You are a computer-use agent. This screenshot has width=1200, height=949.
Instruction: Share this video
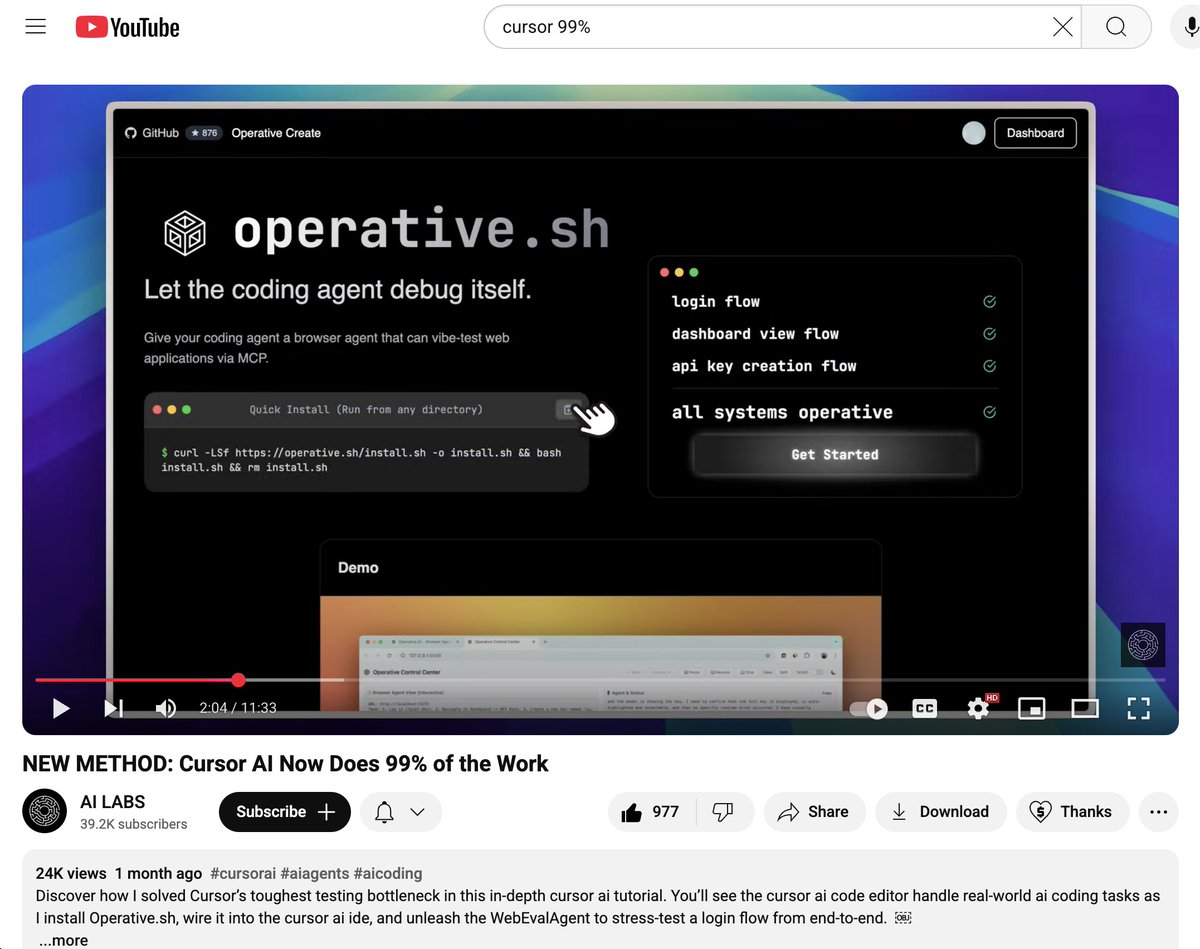(x=814, y=811)
